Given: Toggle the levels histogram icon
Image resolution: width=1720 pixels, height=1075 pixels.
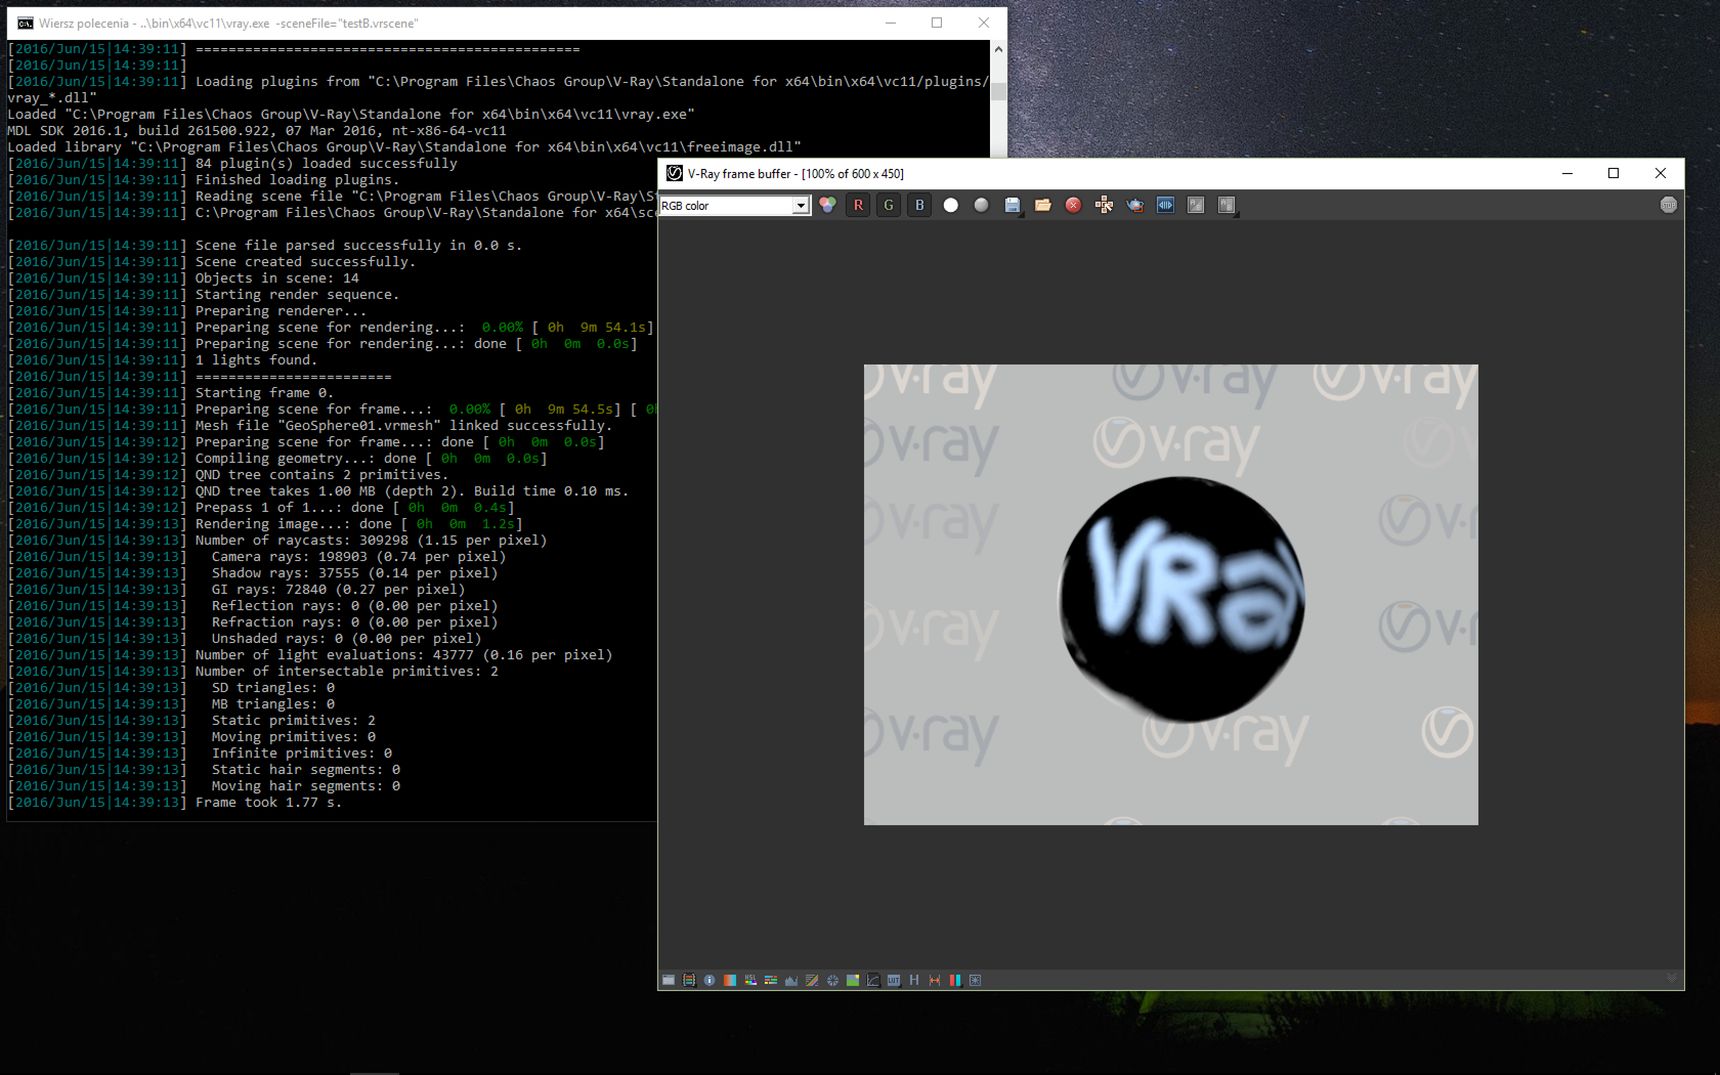Looking at the screenshot, I should click(x=791, y=980).
